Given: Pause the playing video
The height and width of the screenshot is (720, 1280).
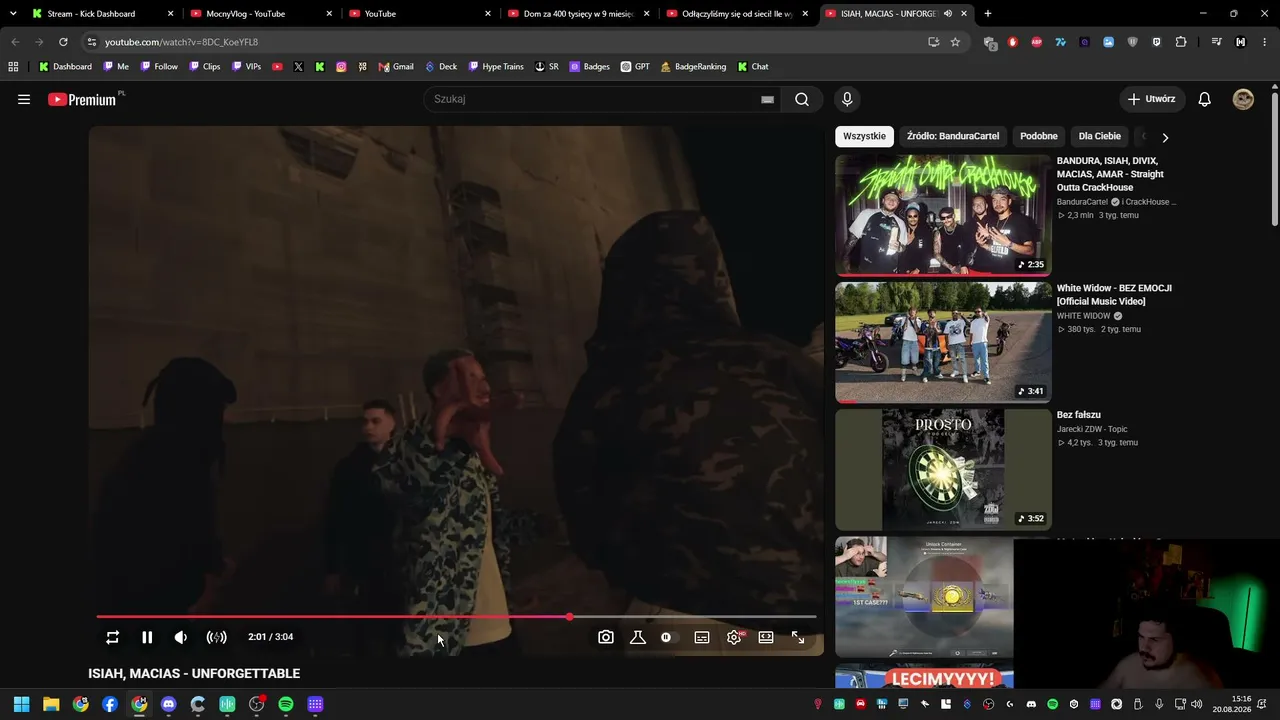Looking at the screenshot, I should tap(147, 637).
